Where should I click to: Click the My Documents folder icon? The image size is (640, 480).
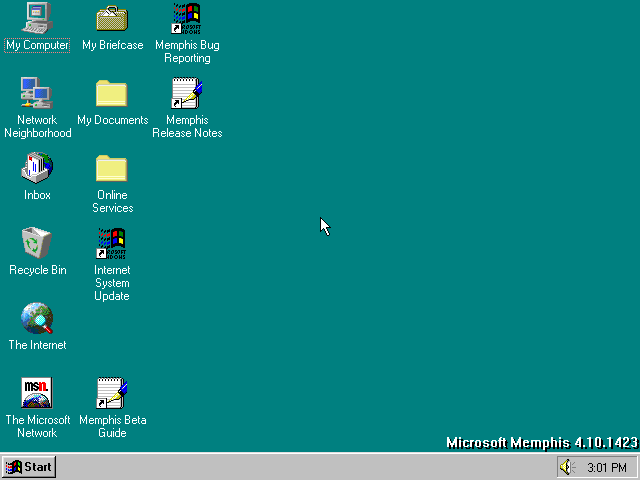112,93
